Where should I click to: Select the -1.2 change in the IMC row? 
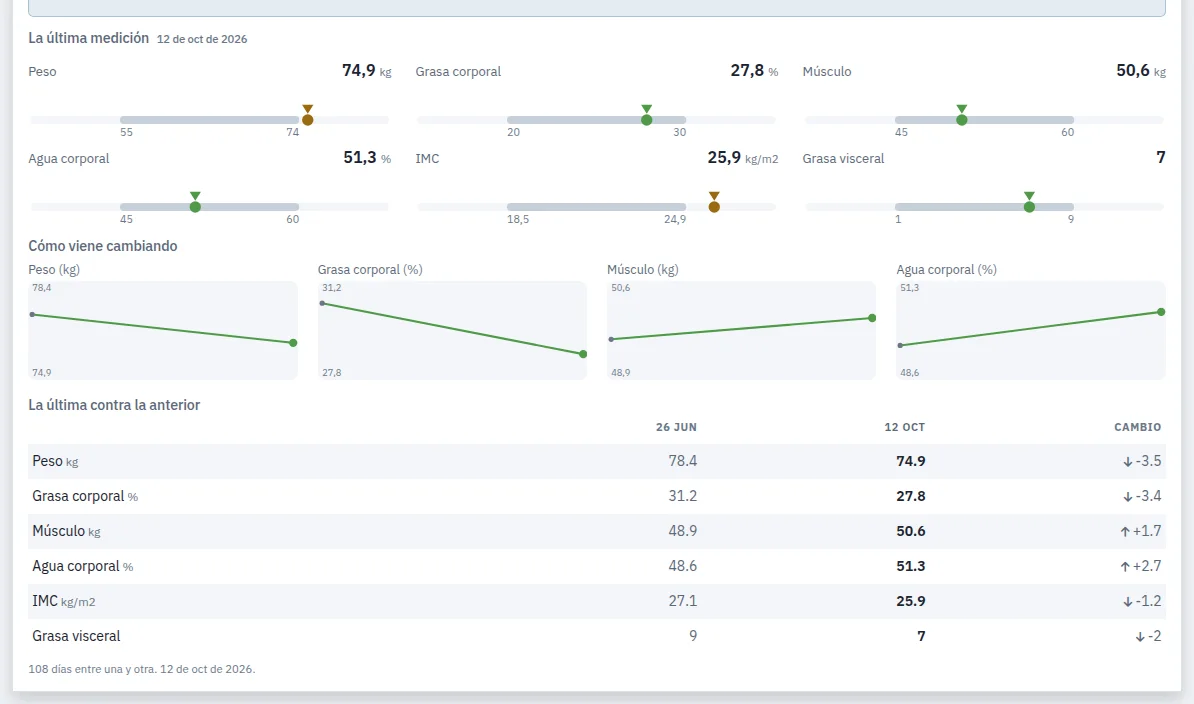[x=1142, y=601]
